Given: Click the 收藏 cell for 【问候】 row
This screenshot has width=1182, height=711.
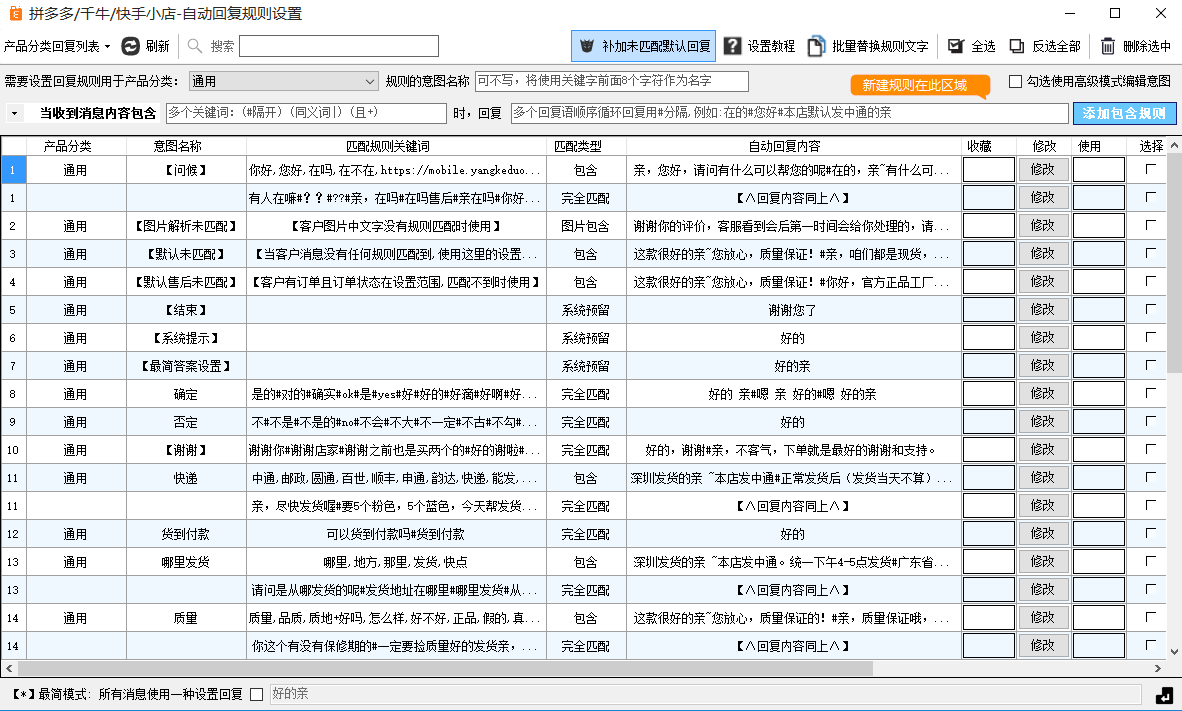Looking at the screenshot, I should click(x=988, y=170).
